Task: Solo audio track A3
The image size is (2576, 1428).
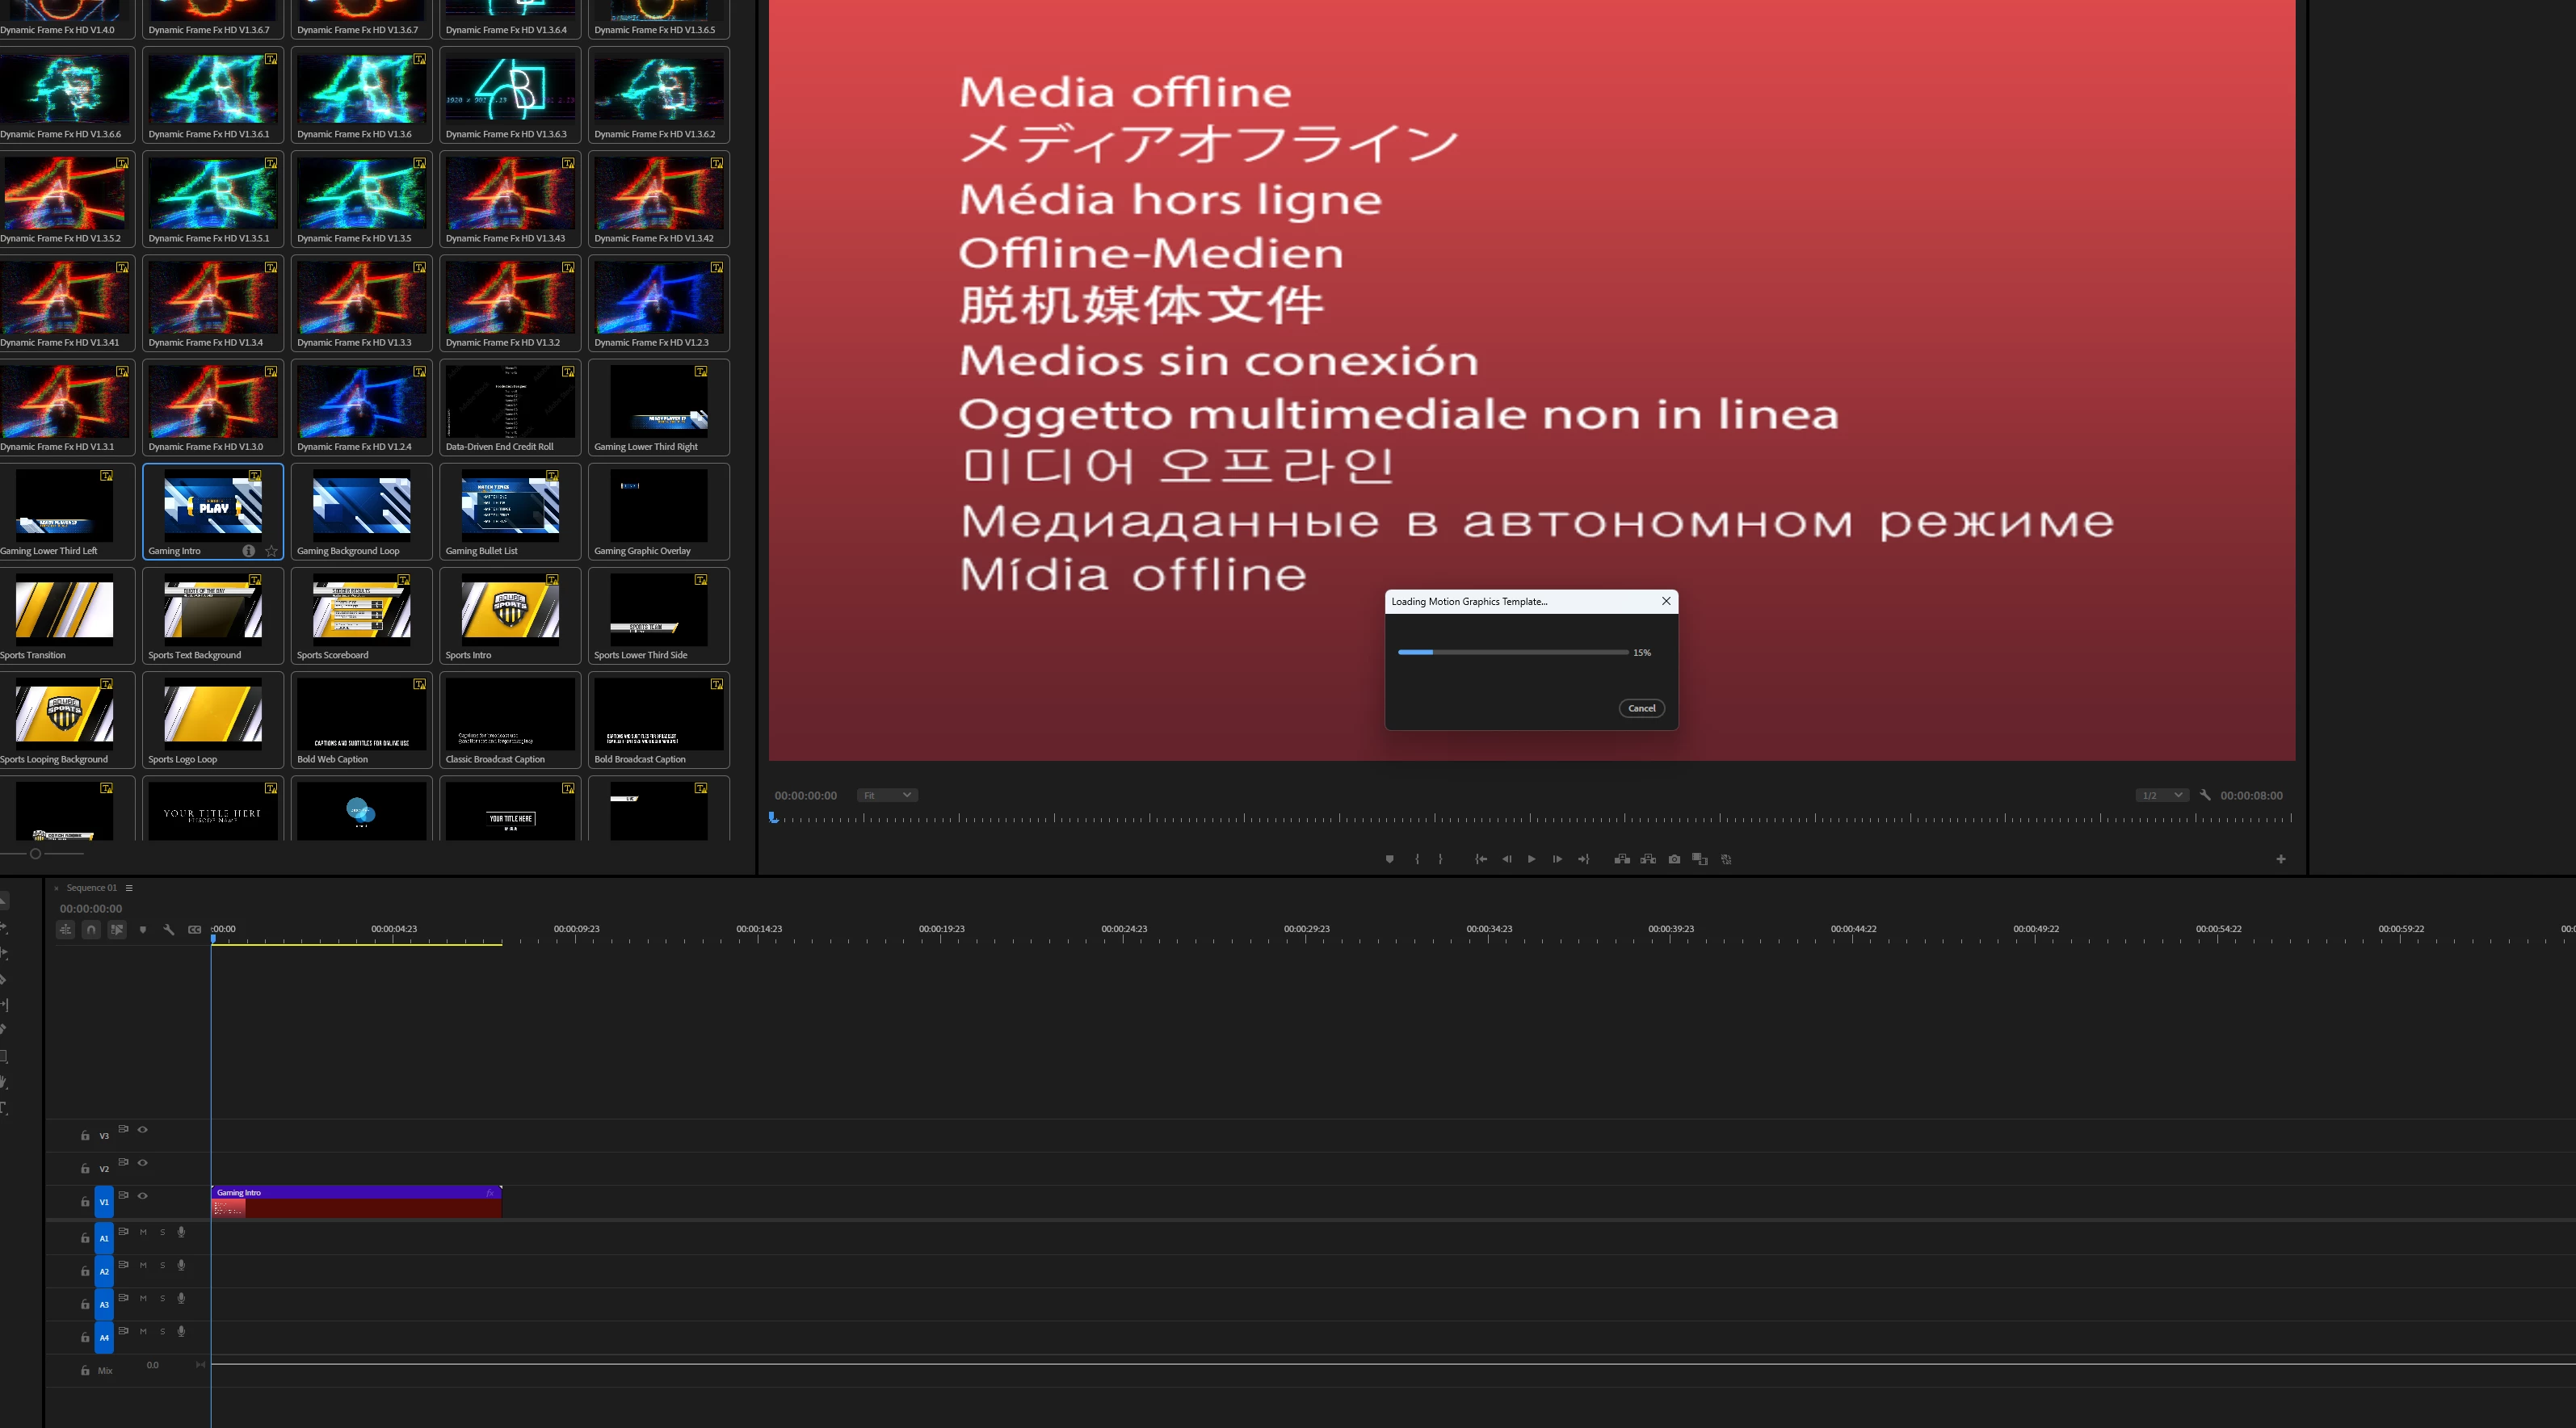Action: point(162,1298)
